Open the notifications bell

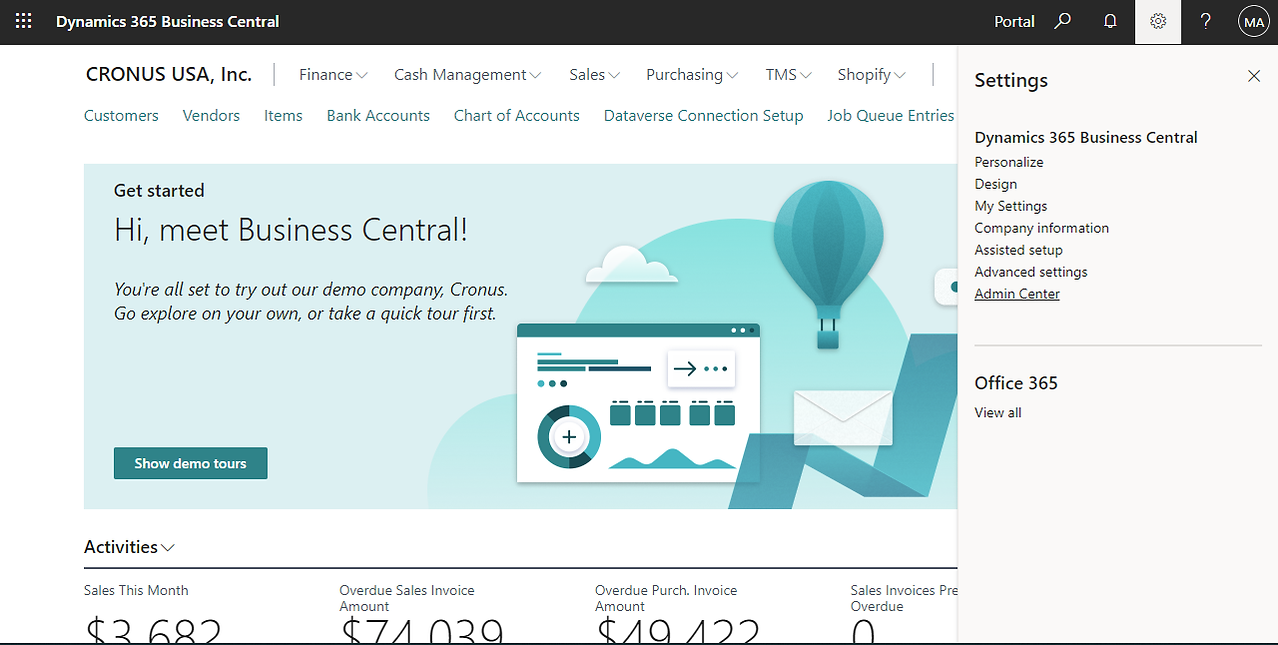coord(1110,21)
